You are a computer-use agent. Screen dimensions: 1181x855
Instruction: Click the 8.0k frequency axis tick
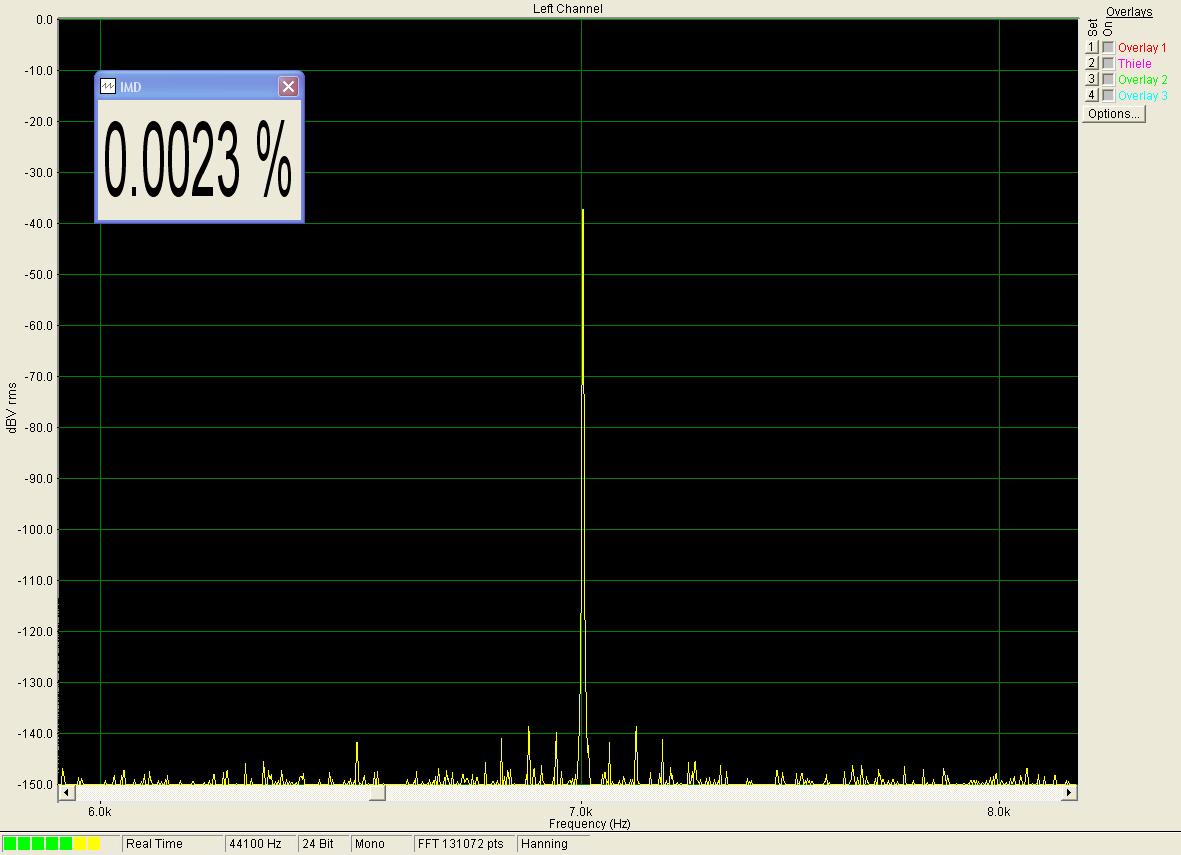(999, 811)
